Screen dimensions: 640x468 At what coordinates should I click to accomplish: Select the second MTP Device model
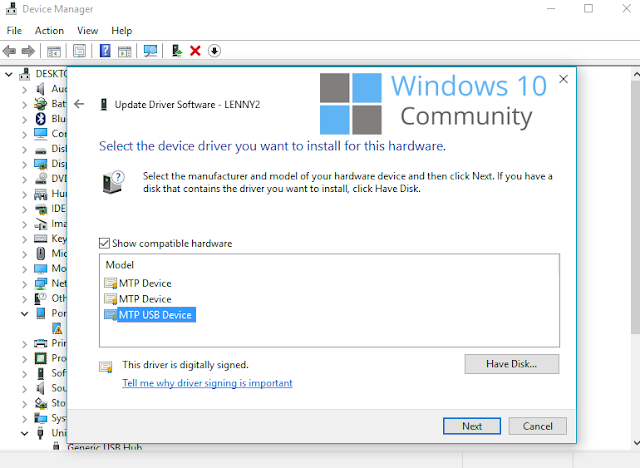pos(138,299)
